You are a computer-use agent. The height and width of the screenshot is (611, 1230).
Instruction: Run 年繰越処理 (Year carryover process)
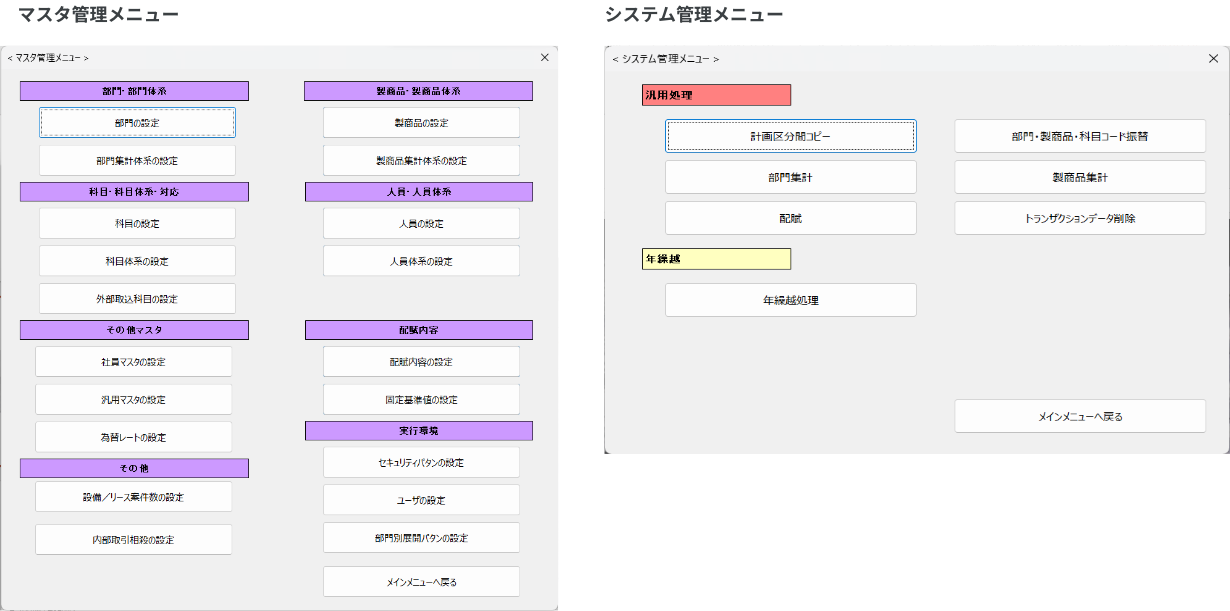(x=791, y=299)
